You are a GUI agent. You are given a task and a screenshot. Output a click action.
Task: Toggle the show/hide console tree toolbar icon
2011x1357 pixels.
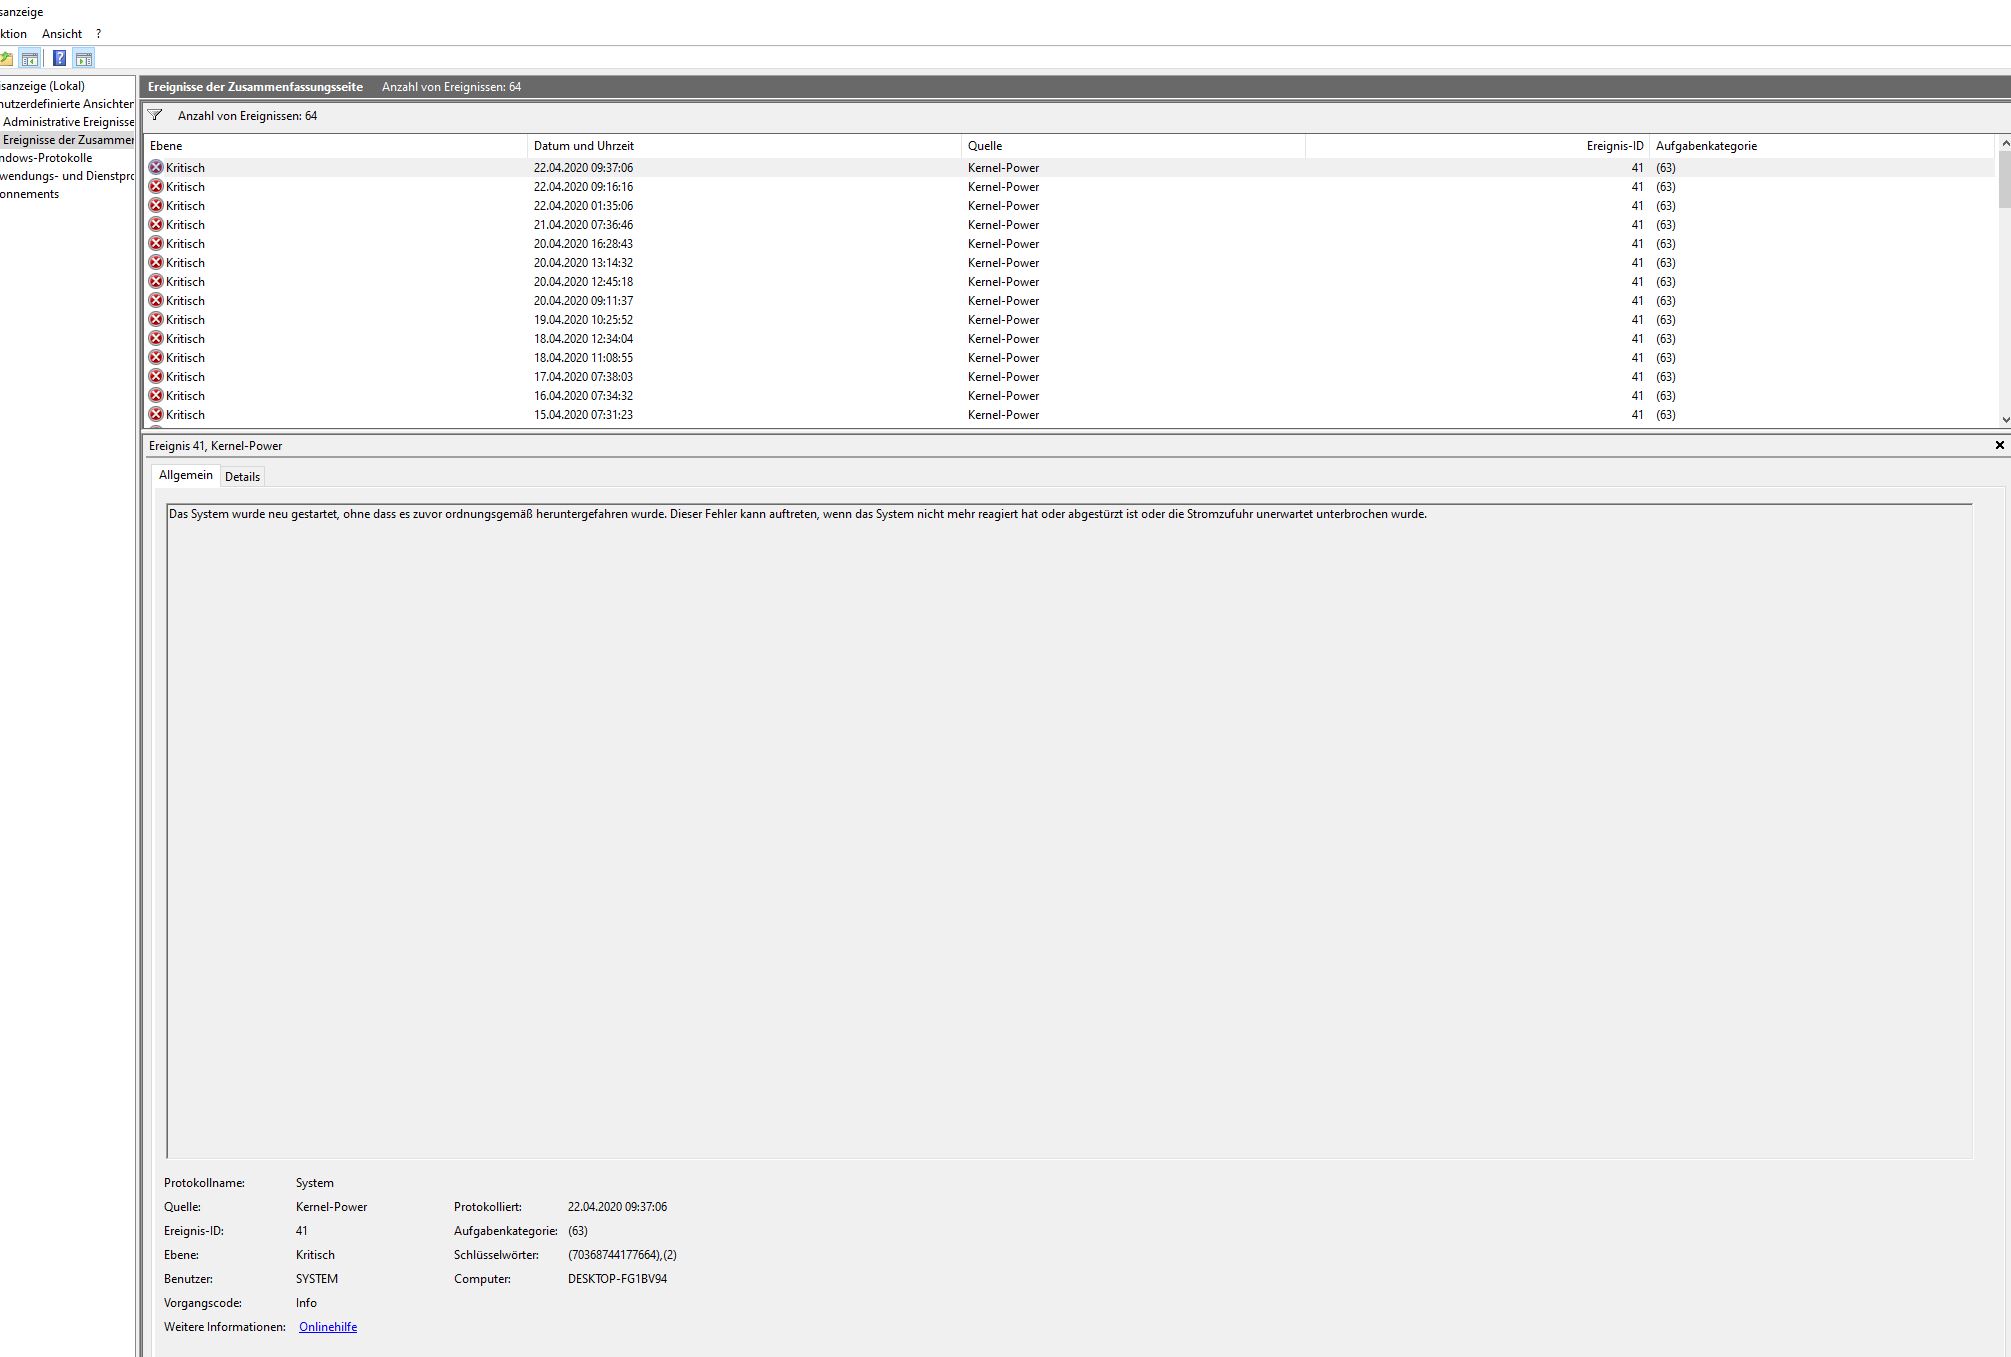pos(30,59)
